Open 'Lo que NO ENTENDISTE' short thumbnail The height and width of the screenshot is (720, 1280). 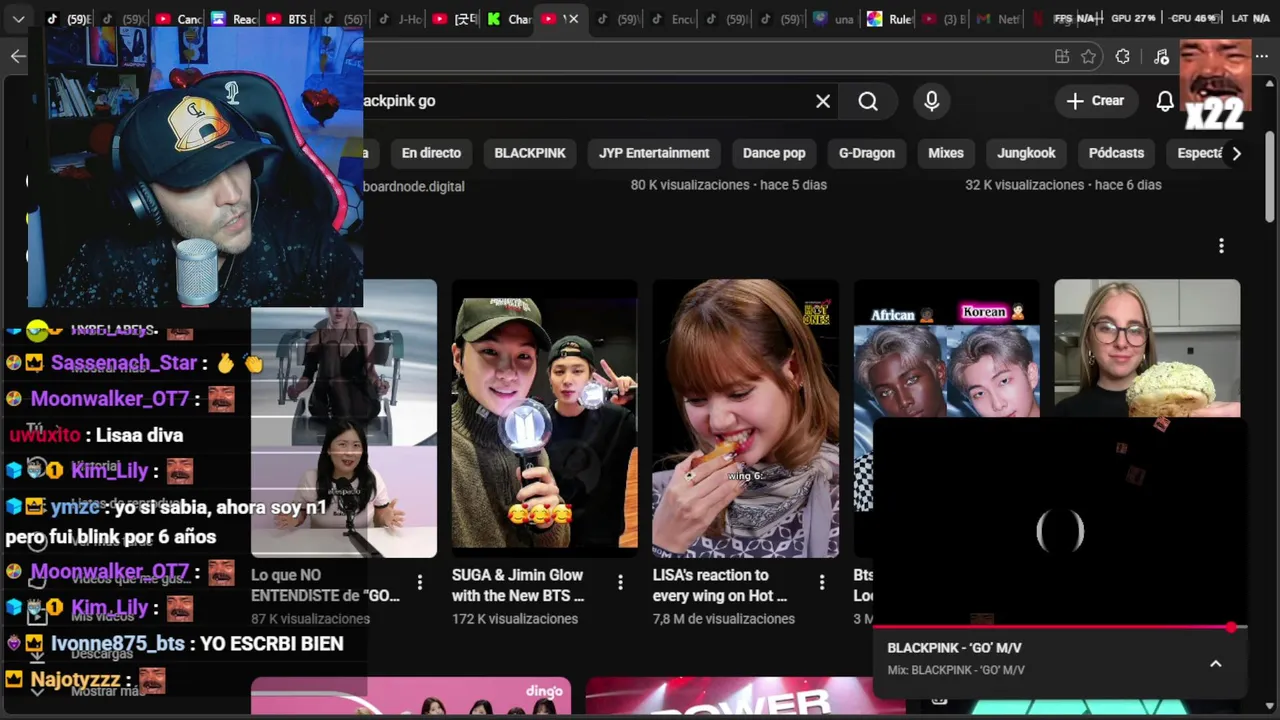(344, 418)
